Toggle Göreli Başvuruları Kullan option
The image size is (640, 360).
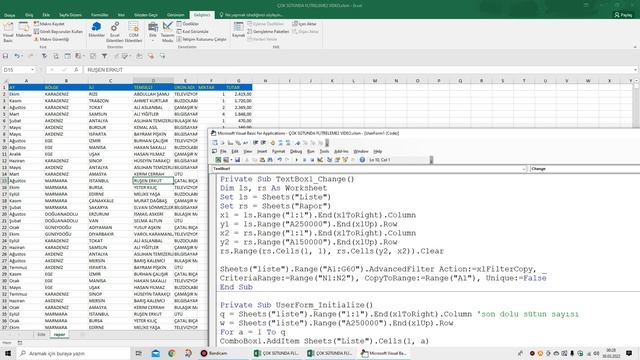(58, 31)
